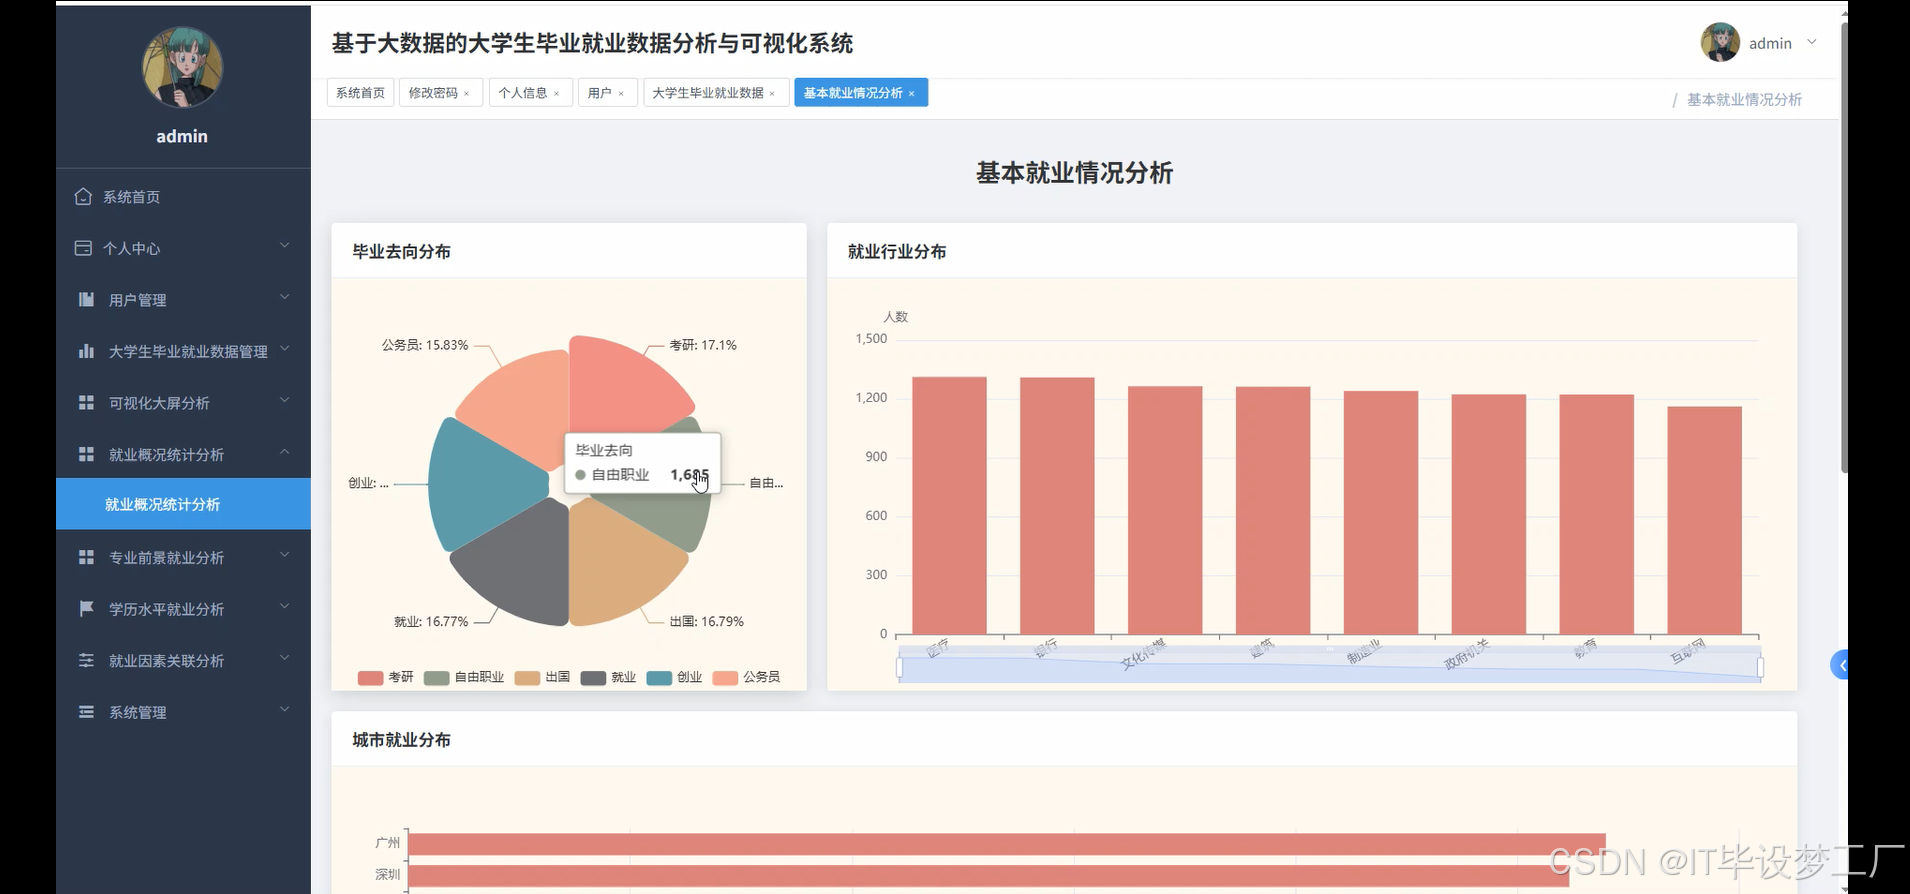Expand the 系统管理 chevron
1910x894 pixels.
tap(285, 709)
